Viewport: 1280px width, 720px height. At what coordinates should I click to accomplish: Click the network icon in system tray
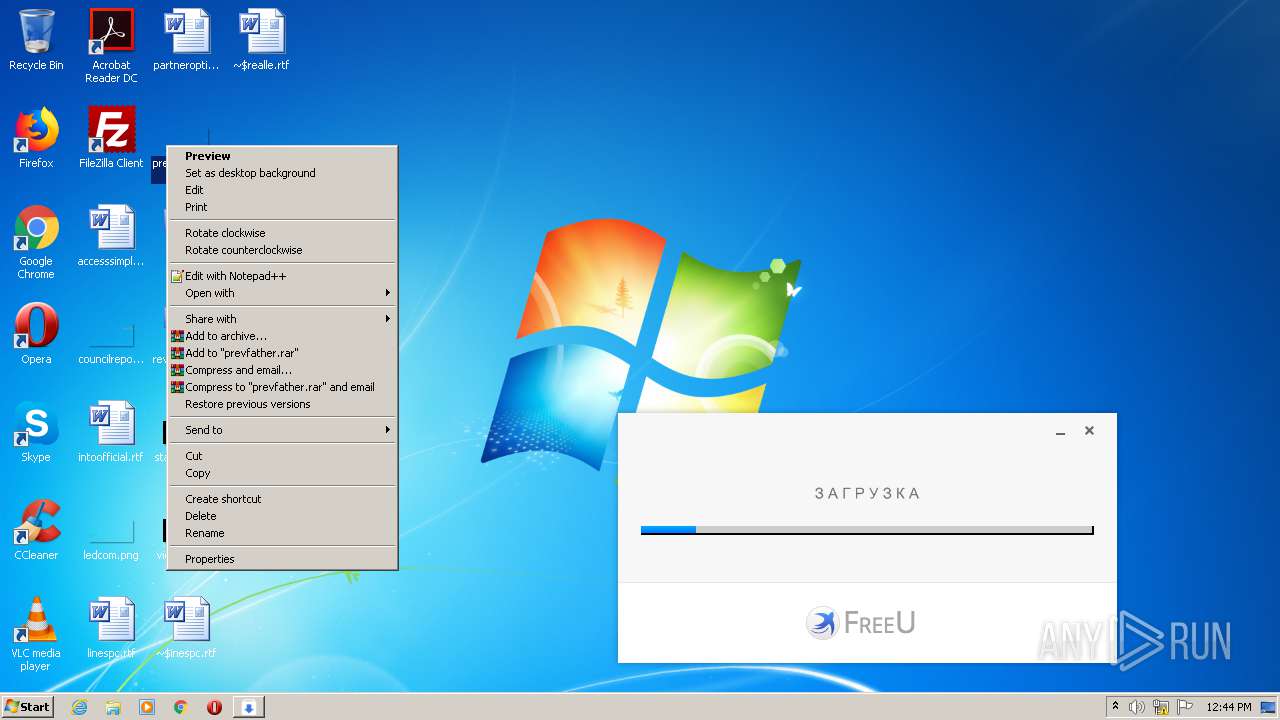coord(1161,707)
